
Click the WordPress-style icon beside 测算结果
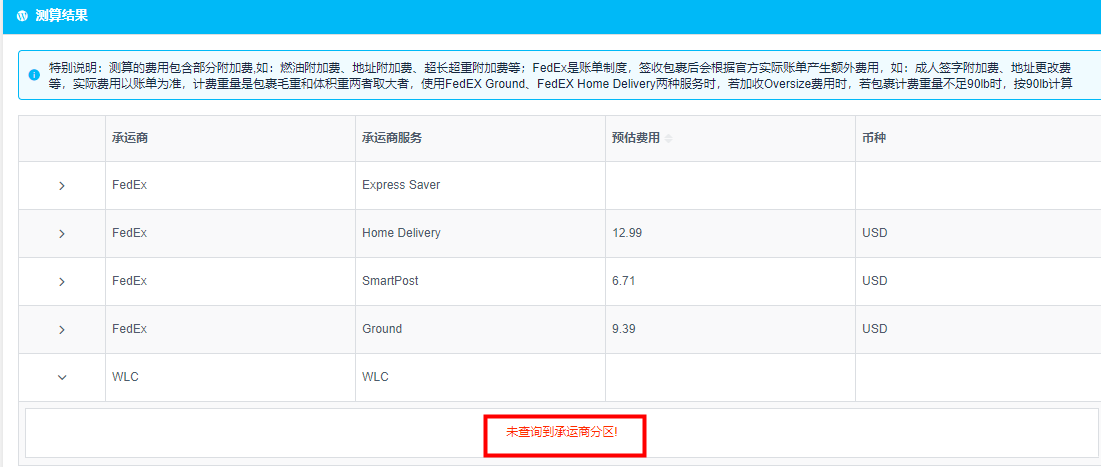click(x=22, y=16)
